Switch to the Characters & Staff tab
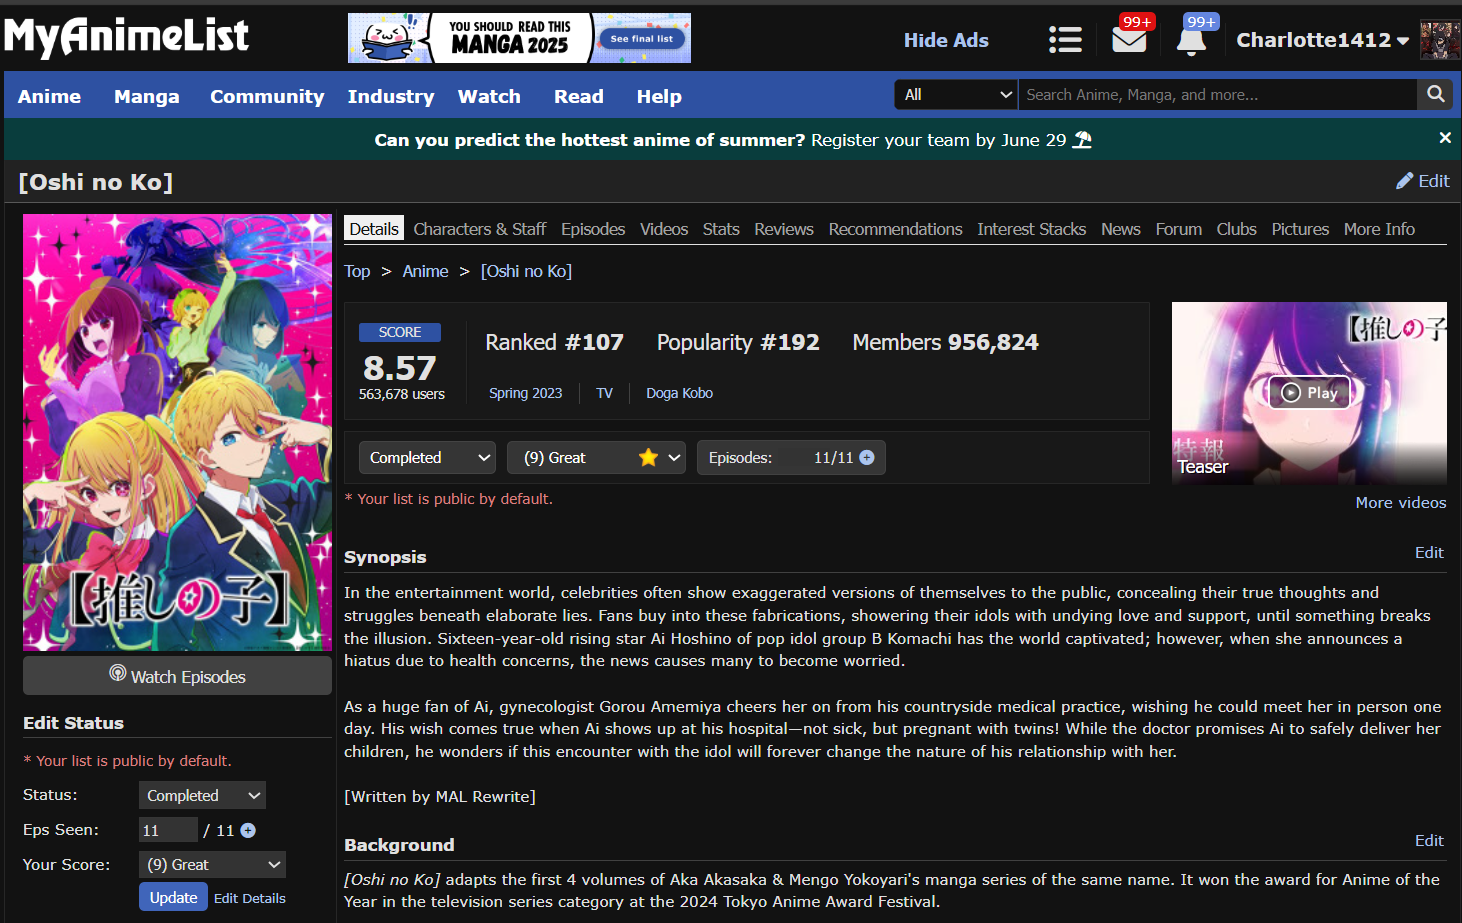 [479, 229]
